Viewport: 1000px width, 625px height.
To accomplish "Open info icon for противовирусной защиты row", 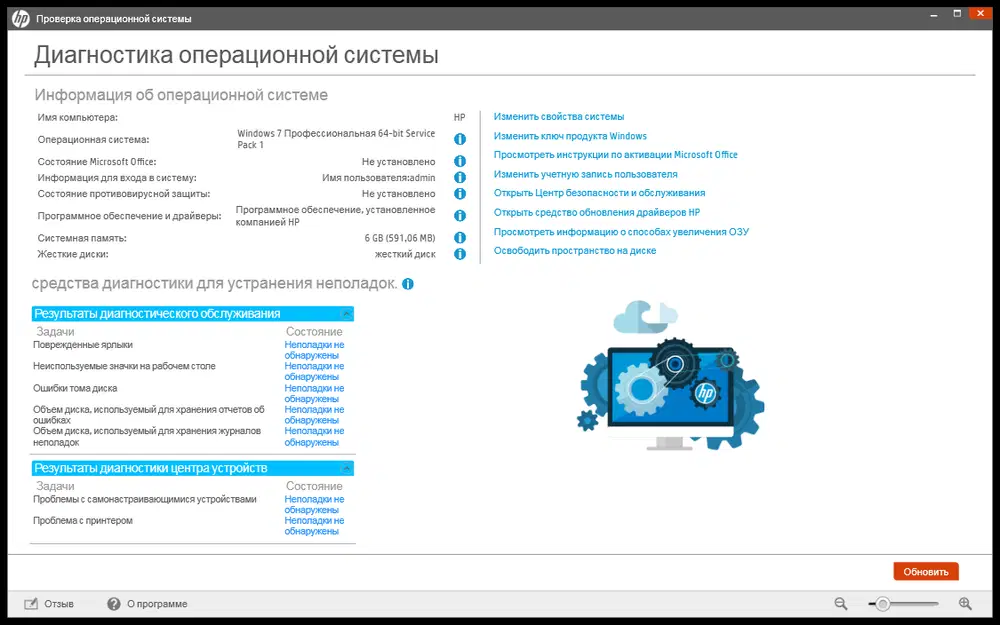I will 460,193.
